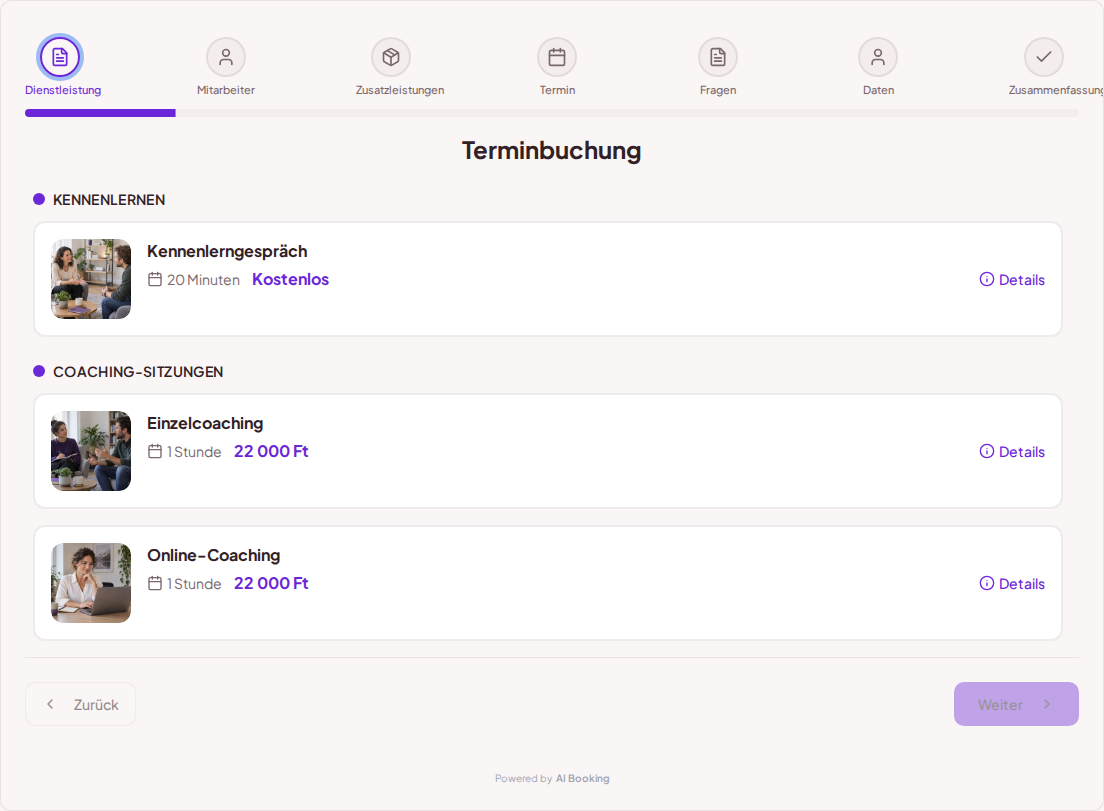Select the Einzelcoaching thumbnail image
The height and width of the screenshot is (811, 1104).
[91, 451]
